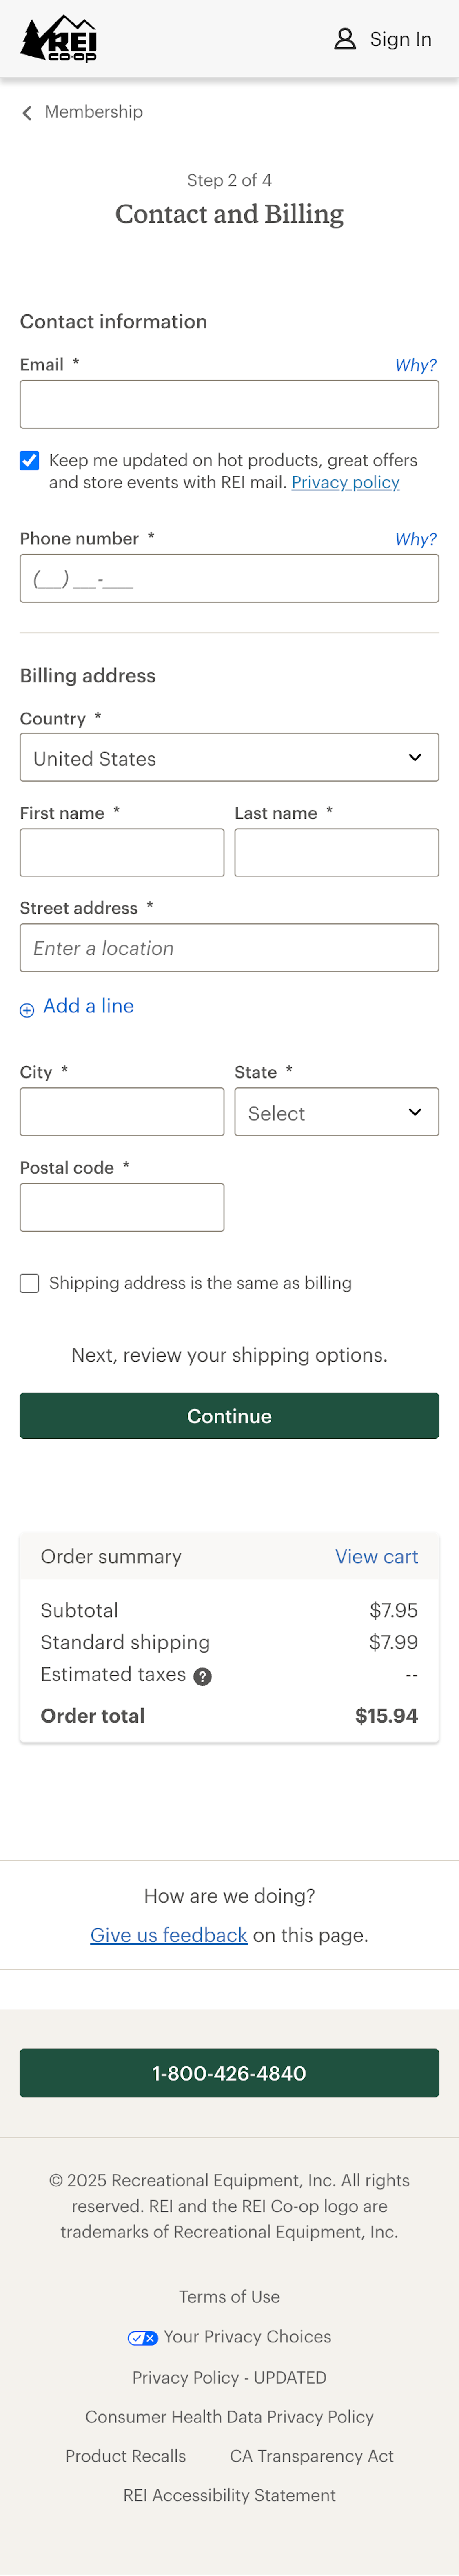The width and height of the screenshot is (459, 2576).
Task: Click the plus icon for Add a line
Action: (x=27, y=1010)
